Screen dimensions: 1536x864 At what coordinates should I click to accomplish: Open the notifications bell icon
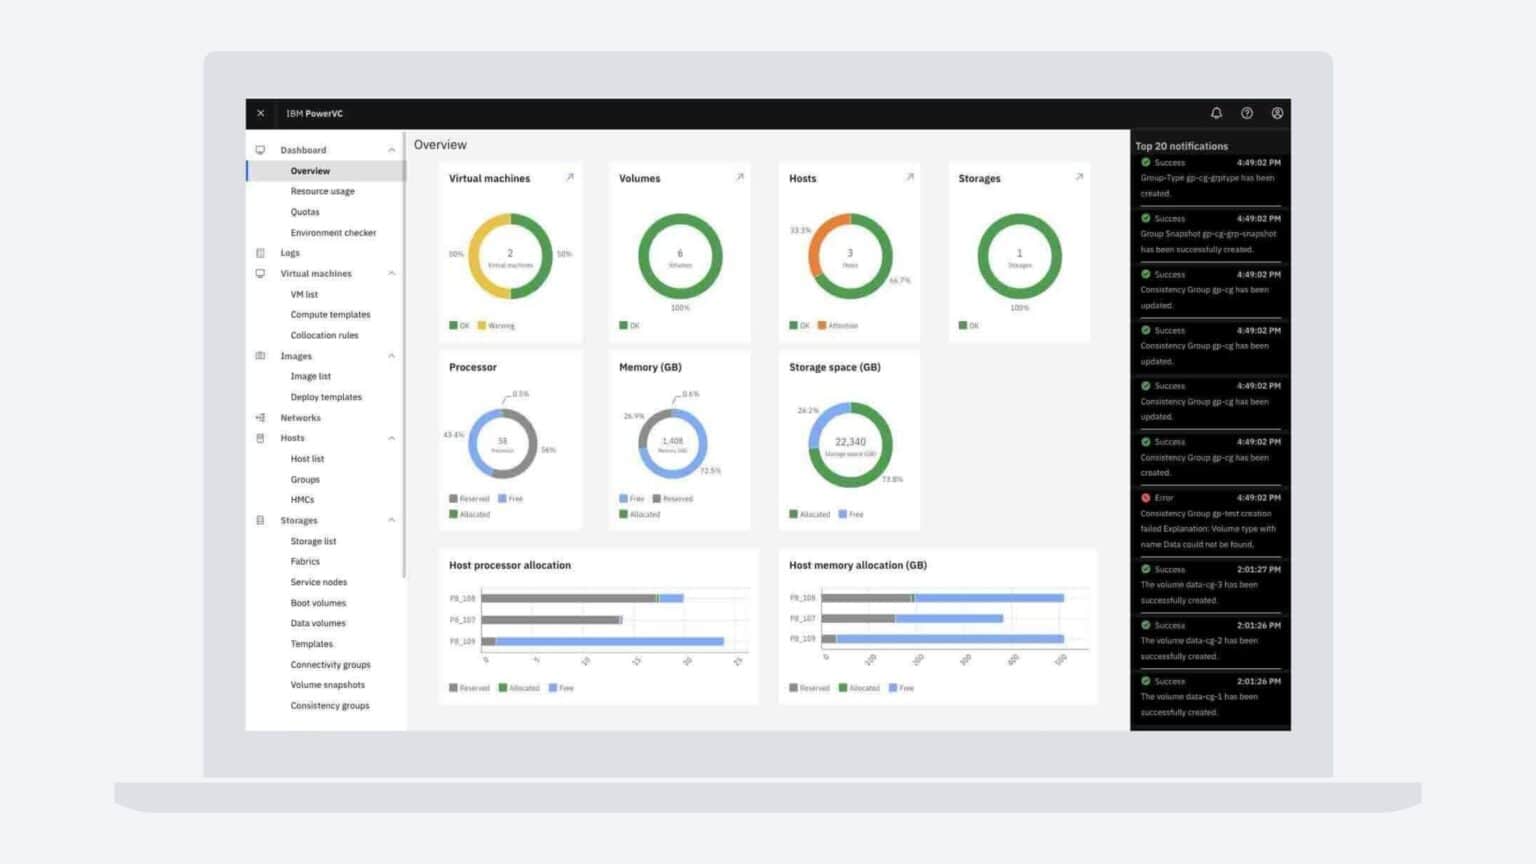(1216, 113)
